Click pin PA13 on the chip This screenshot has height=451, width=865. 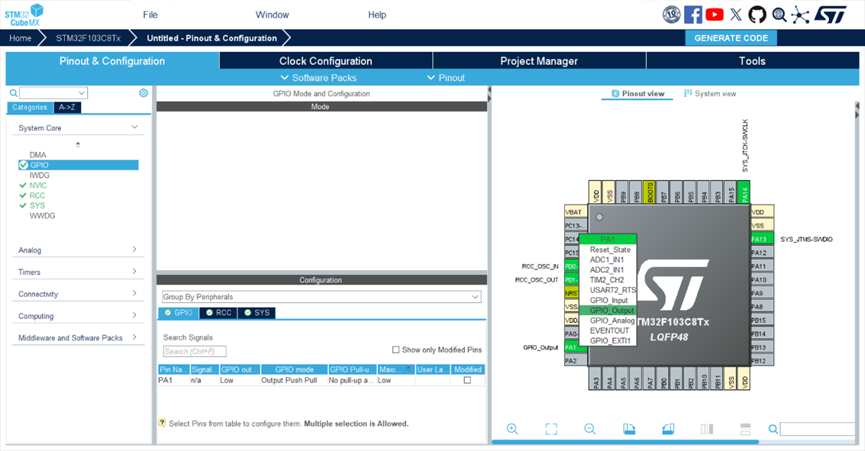pyautogui.click(x=761, y=239)
